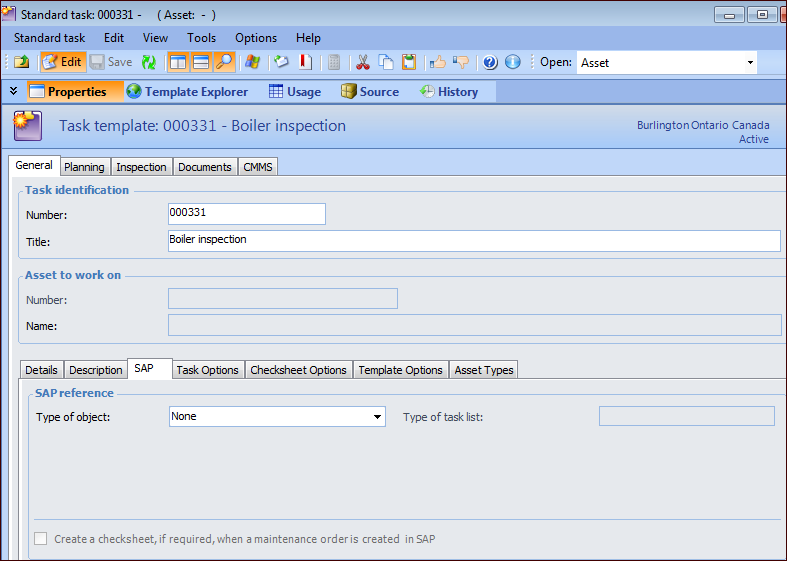Click the magnifying glass search icon
Screen dimensions: 787x561
(x=224, y=62)
